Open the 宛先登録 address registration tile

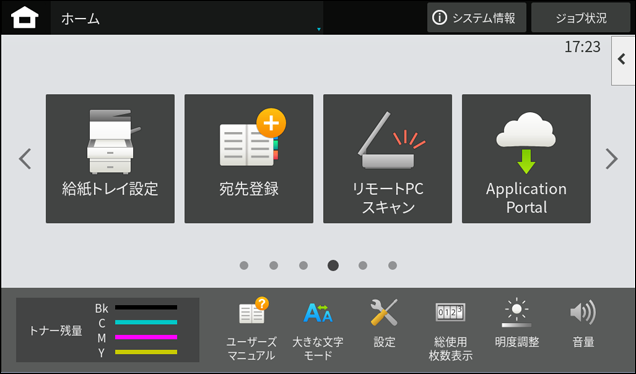249,159
